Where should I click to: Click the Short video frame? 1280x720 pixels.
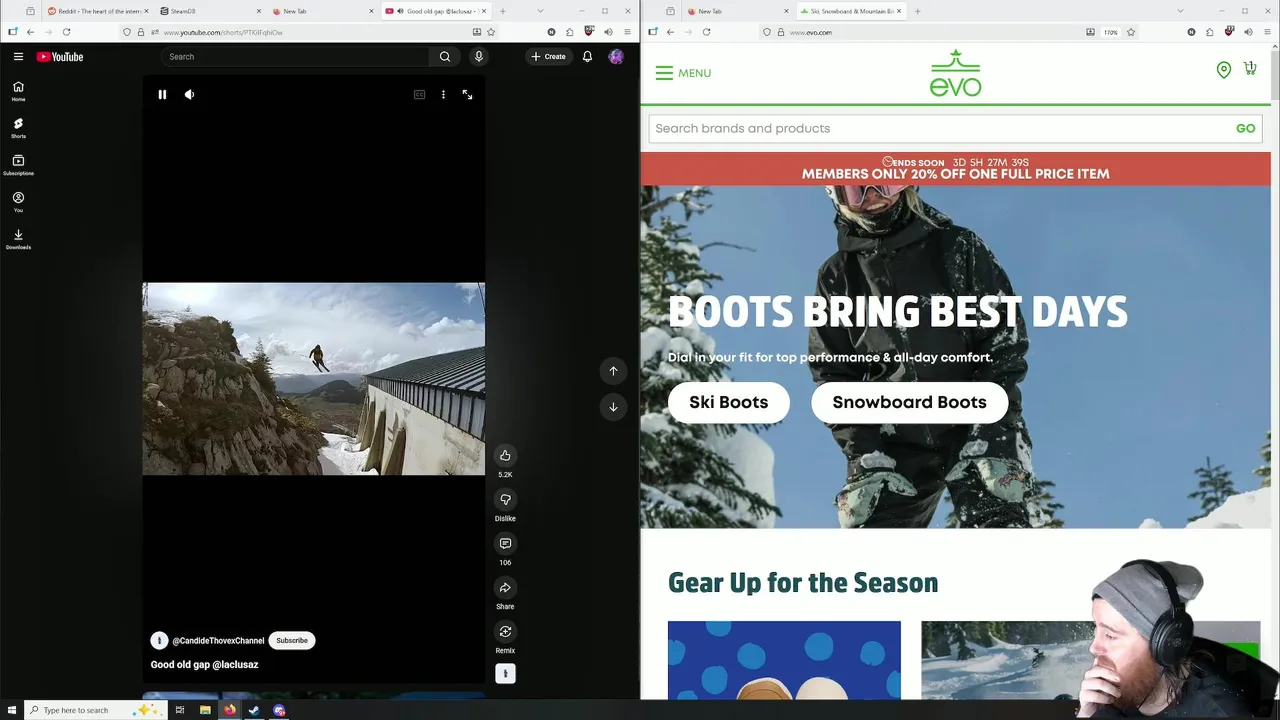[x=313, y=379]
